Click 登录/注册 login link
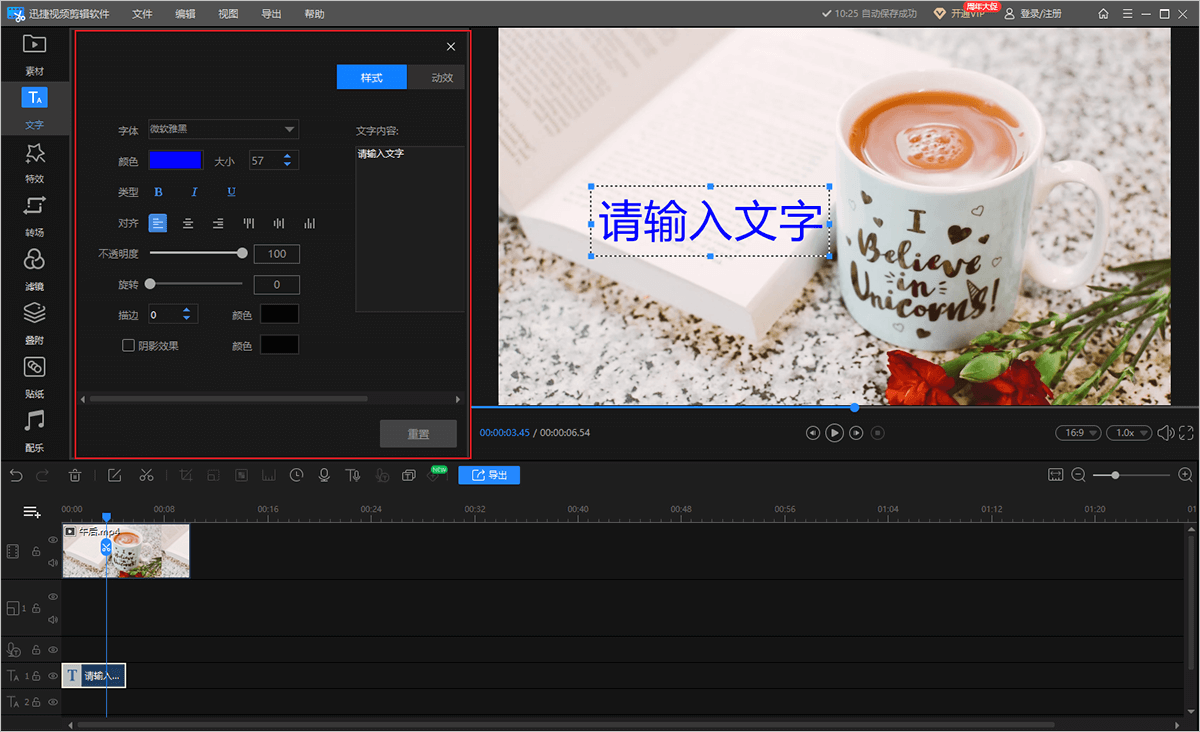 [1032, 14]
